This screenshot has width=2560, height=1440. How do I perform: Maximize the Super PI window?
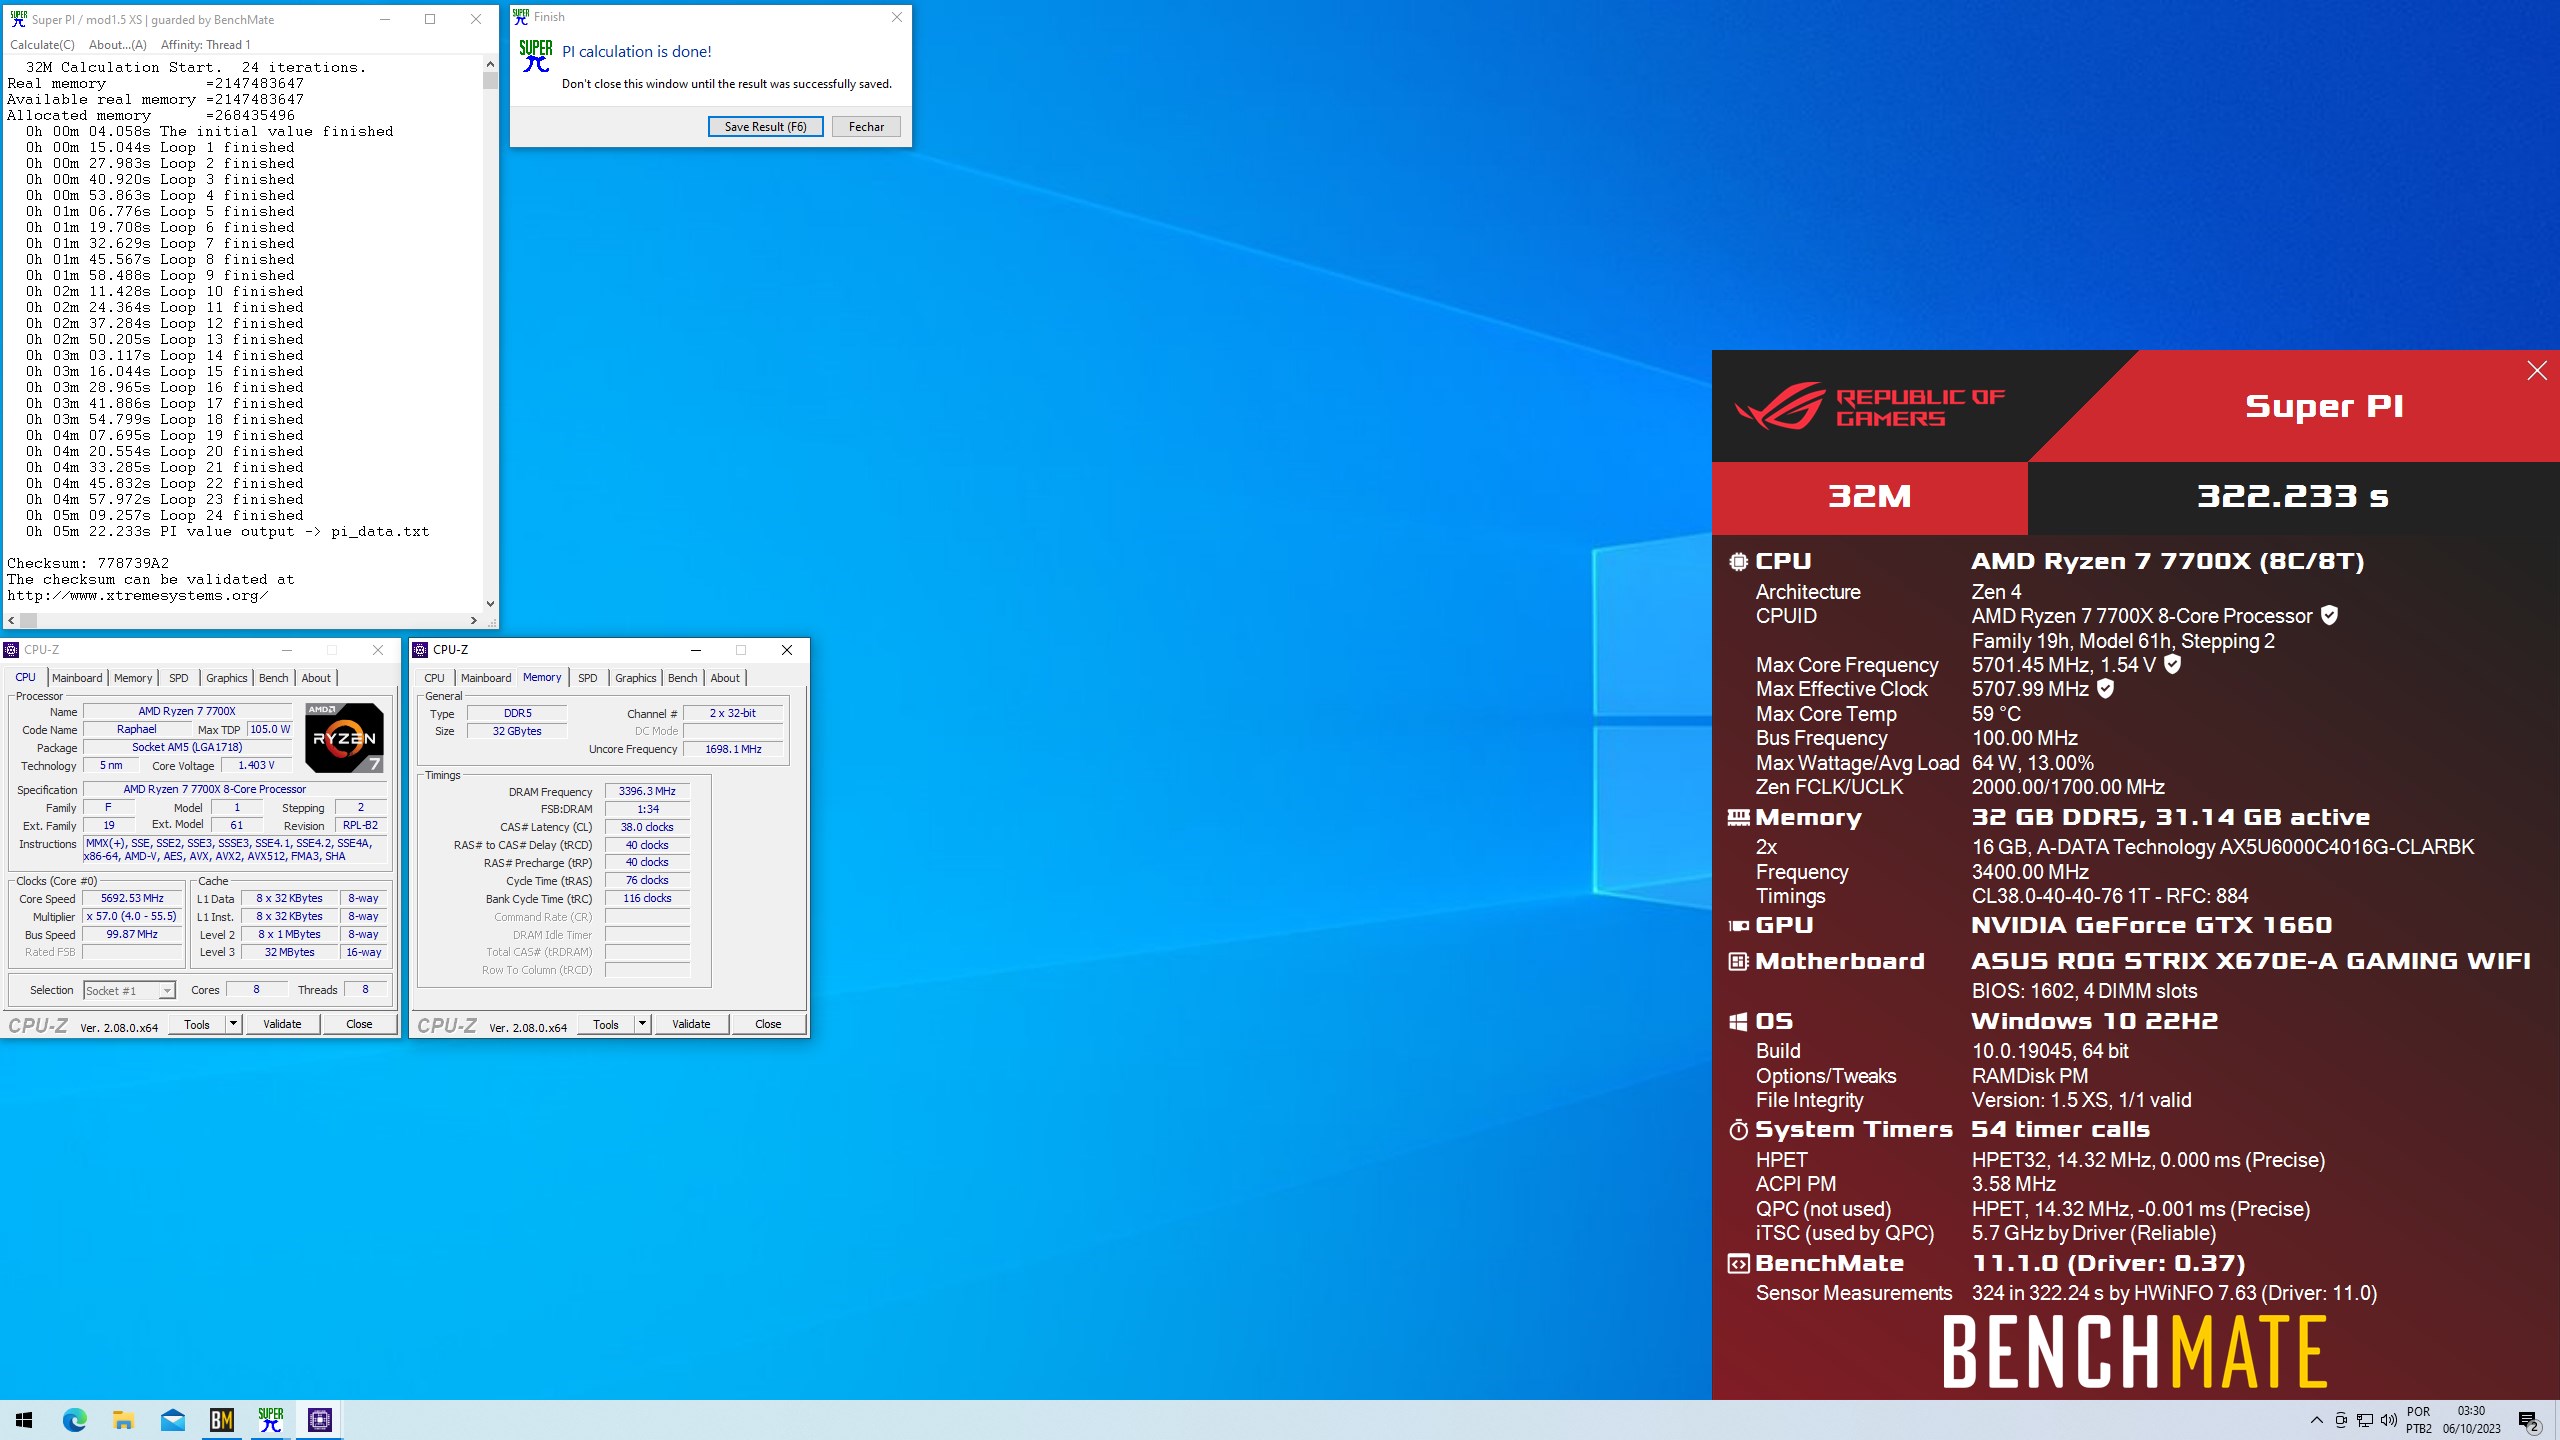click(x=430, y=19)
